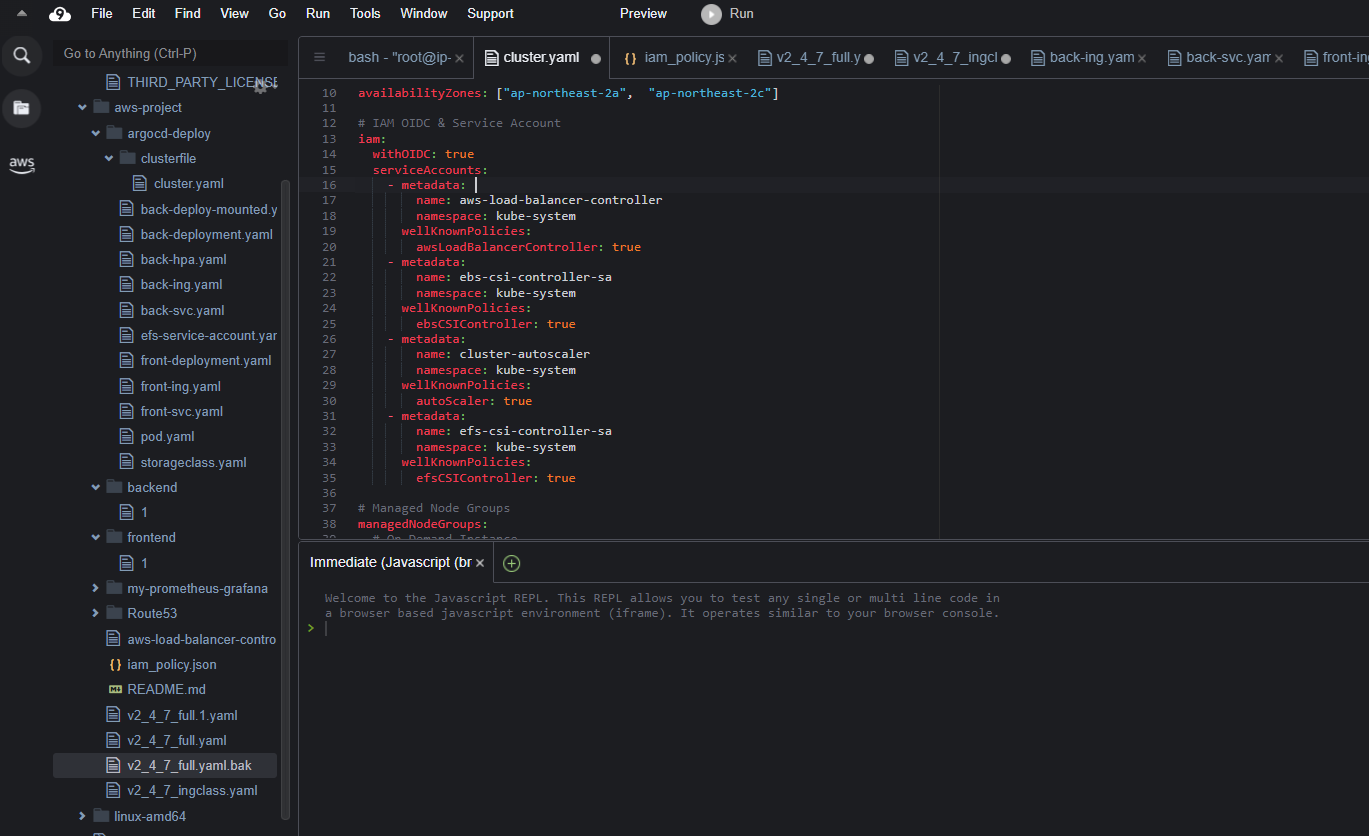Expand the Route53 folder
The width and height of the screenshot is (1369, 836).
pos(96,613)
